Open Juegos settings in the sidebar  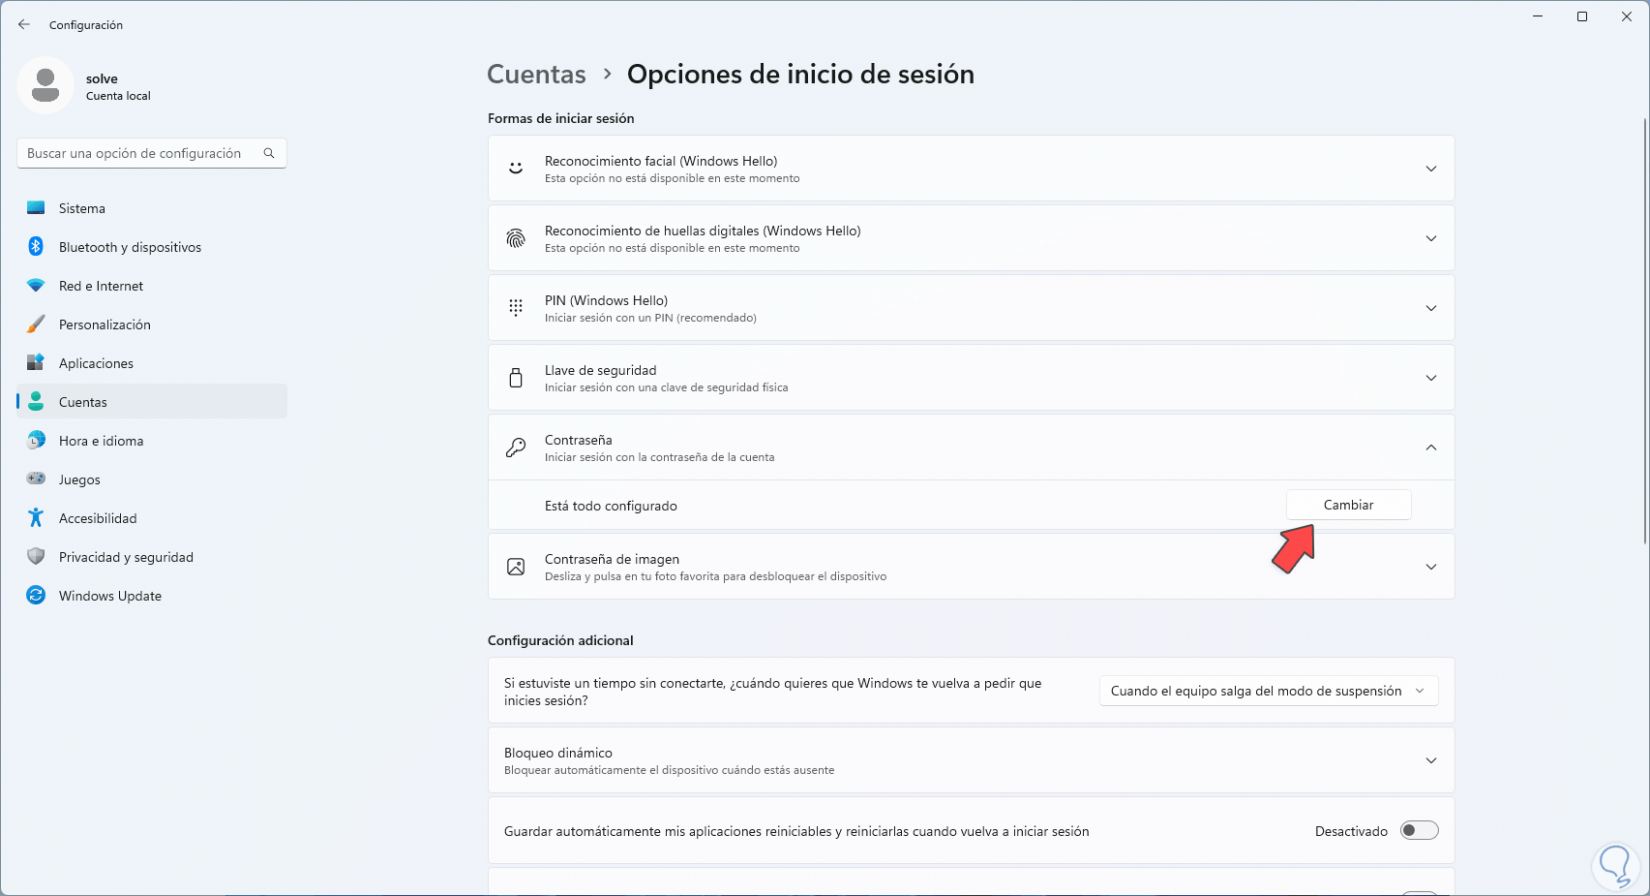(x=152, y=479)
